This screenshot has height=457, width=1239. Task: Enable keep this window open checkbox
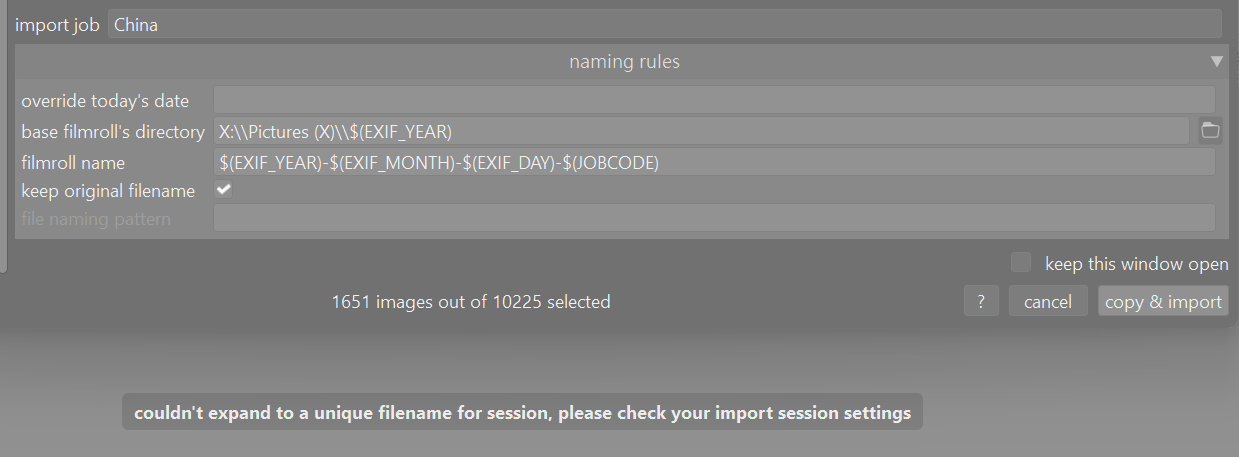[1021, 263]
